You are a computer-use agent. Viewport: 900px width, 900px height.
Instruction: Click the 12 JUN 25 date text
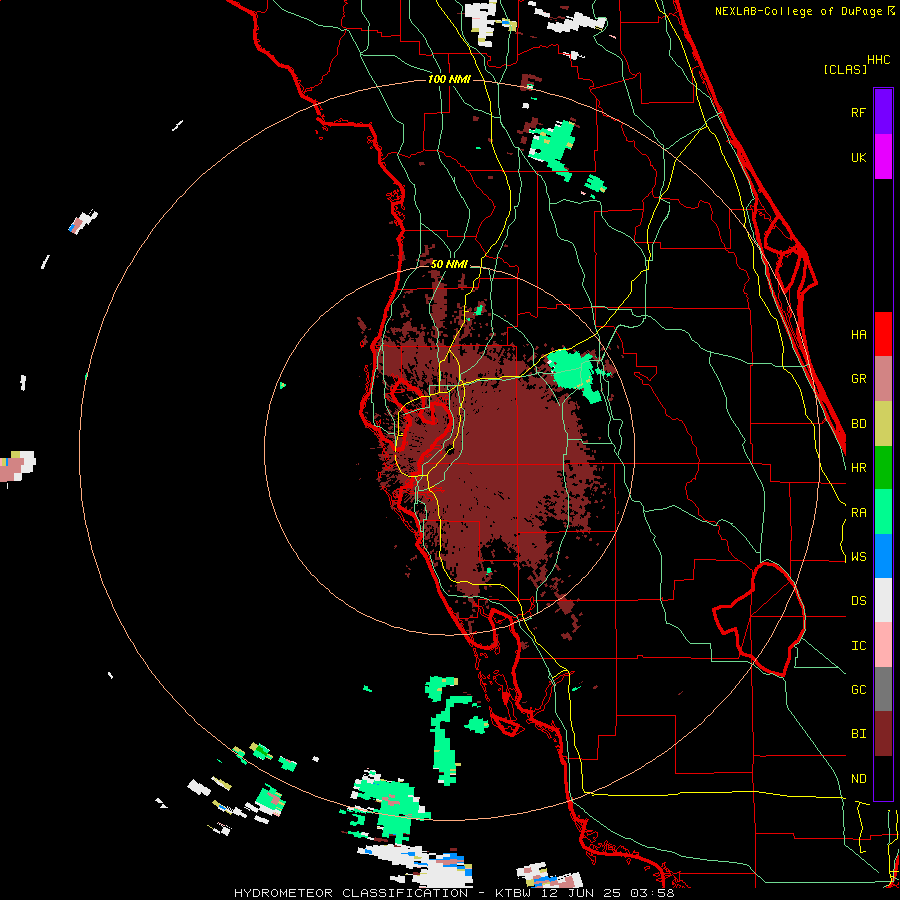click(x=583, y=893)
